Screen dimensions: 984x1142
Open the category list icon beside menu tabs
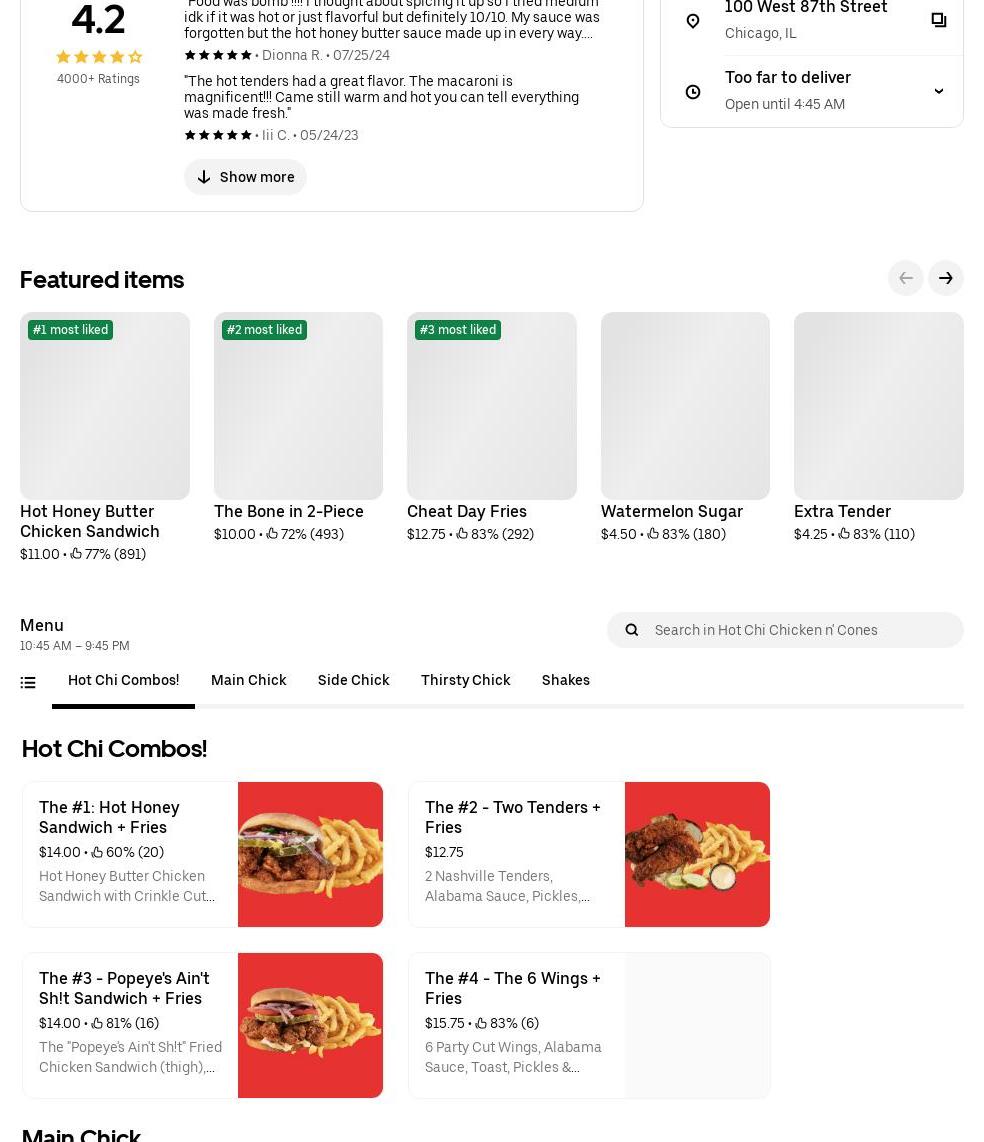point(28,682)
